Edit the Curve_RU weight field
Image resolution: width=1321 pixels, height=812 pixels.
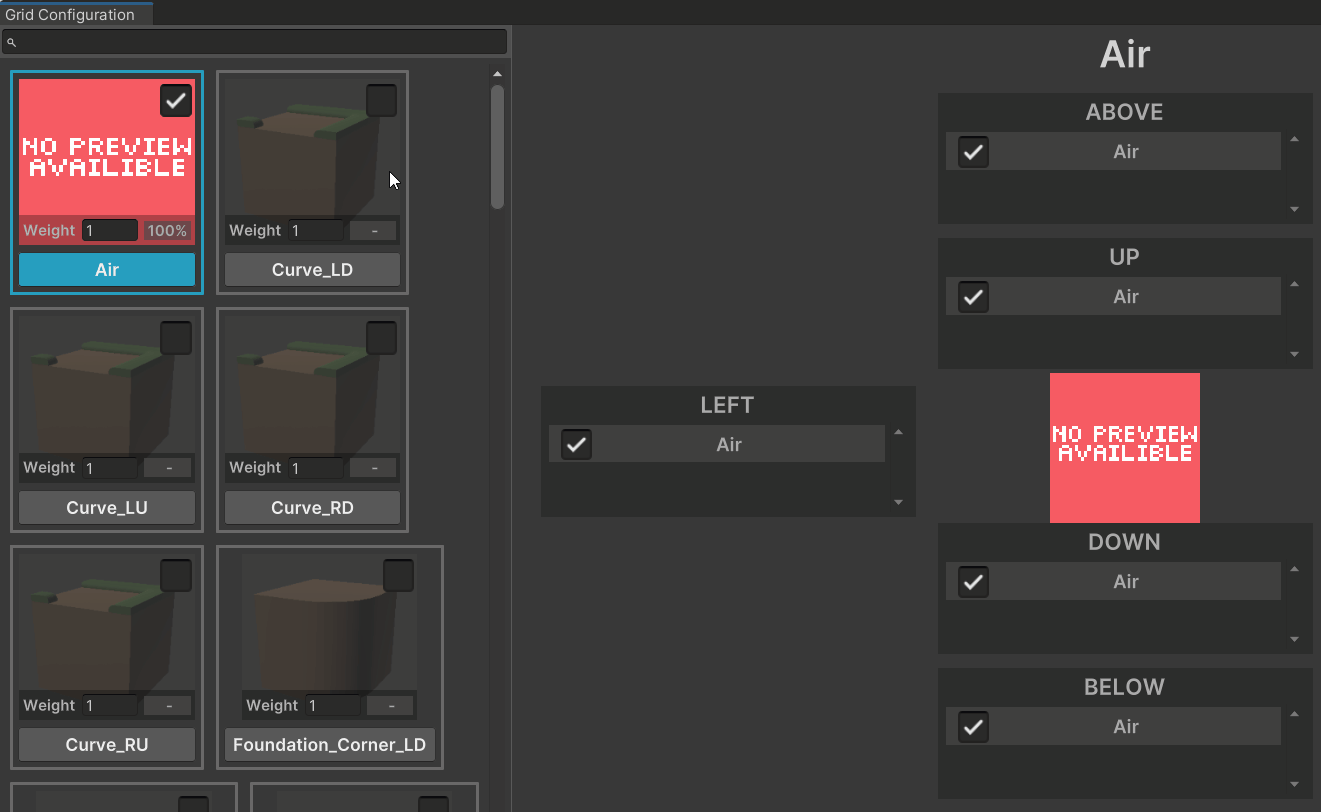pyautogui.click(x=110, y=705)
